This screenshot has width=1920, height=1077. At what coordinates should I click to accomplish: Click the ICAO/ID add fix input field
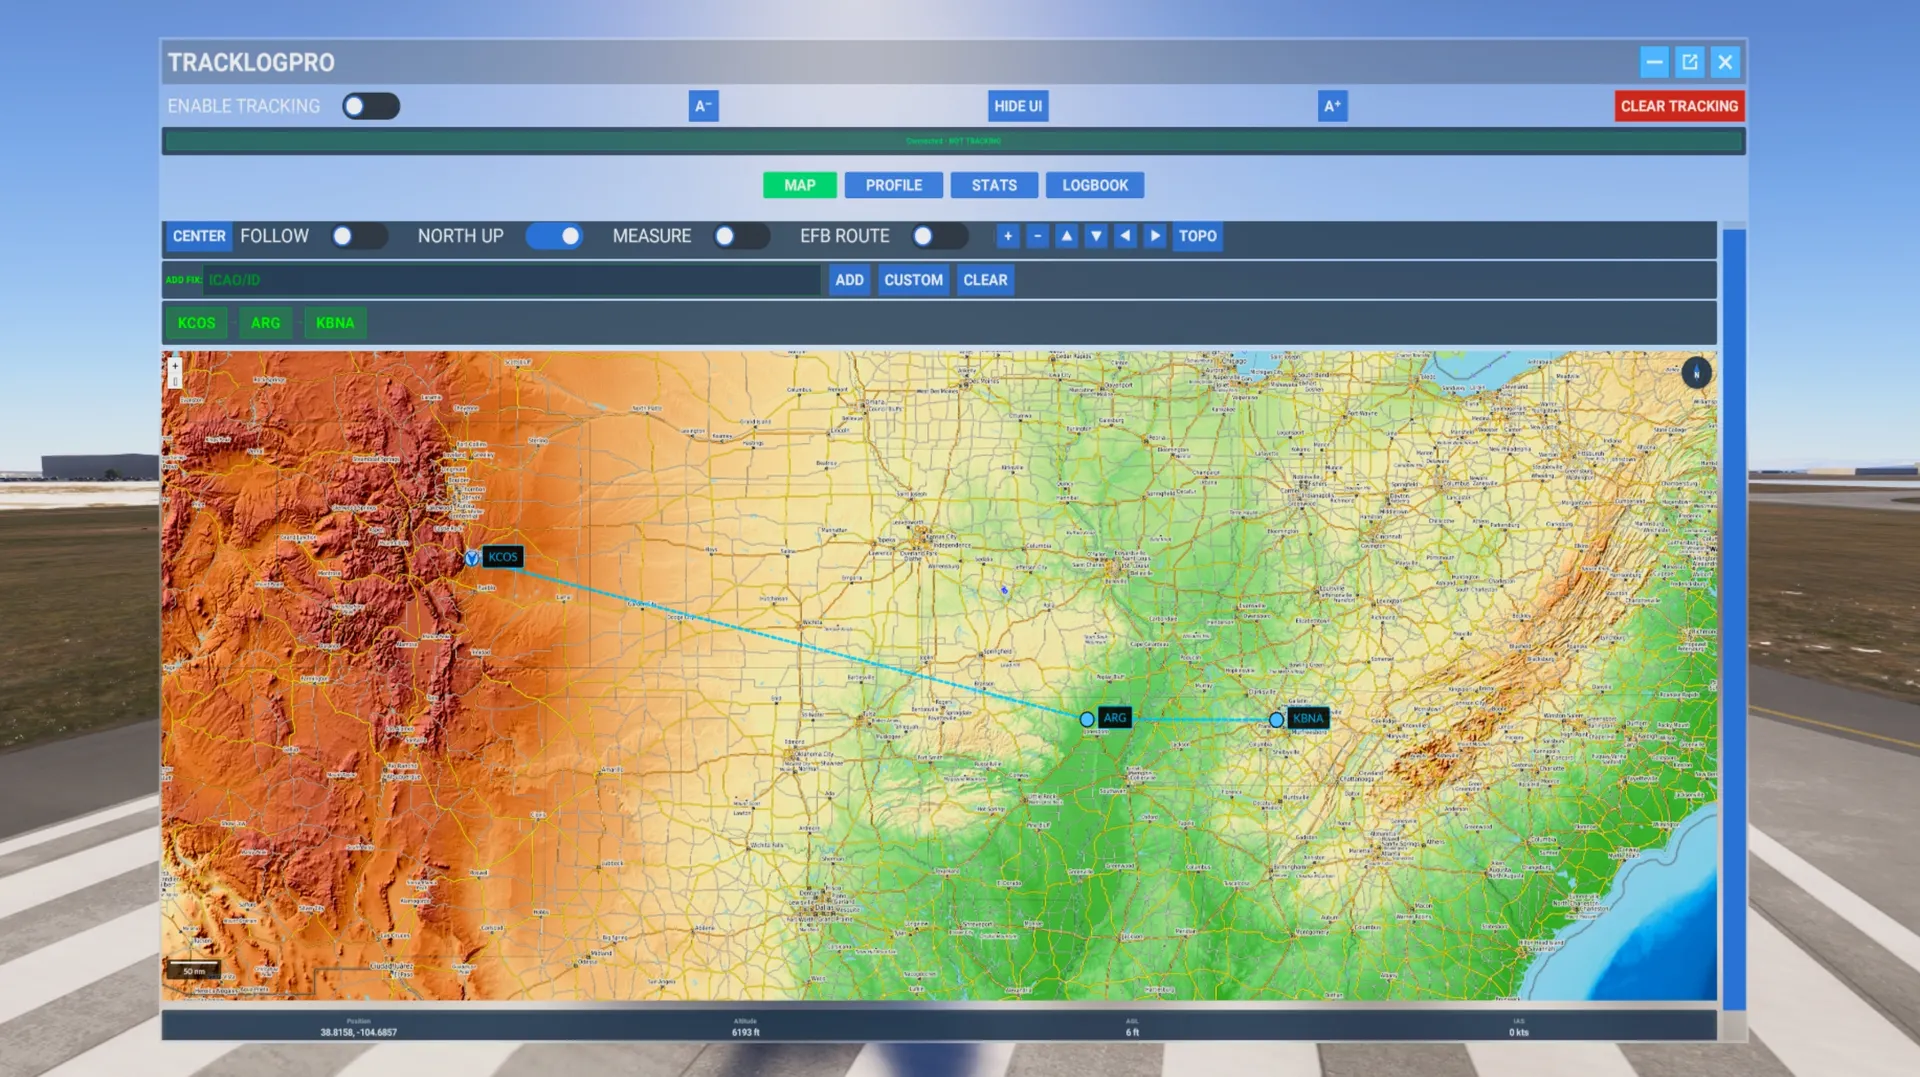pos(510,280)
